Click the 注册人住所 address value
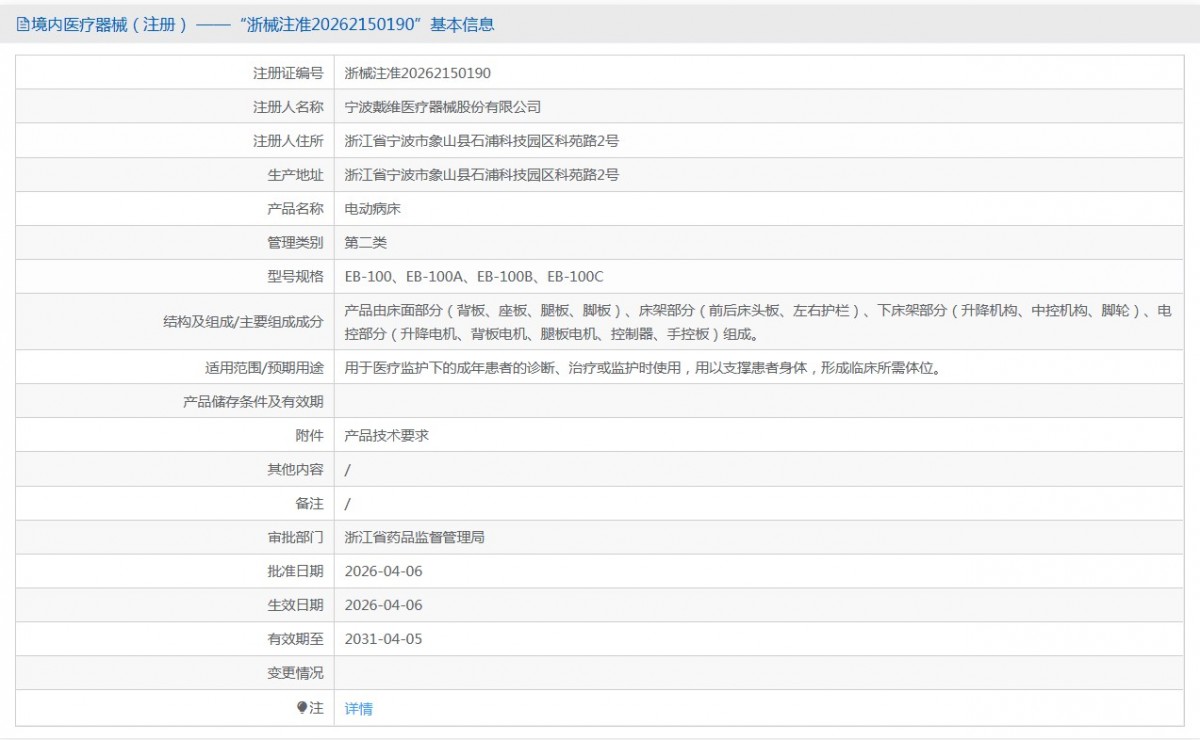Screen dimensions: 1200x740 [481, 141]
